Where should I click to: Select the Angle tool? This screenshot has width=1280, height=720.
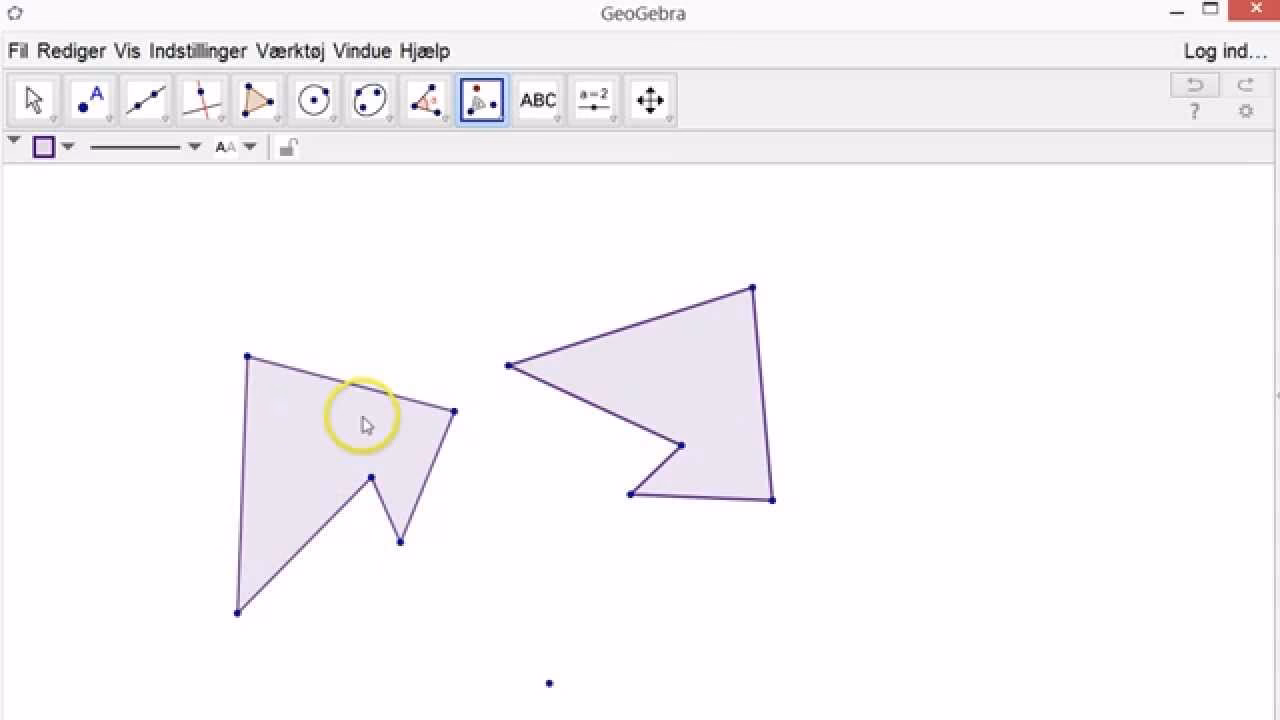[426, 100]
